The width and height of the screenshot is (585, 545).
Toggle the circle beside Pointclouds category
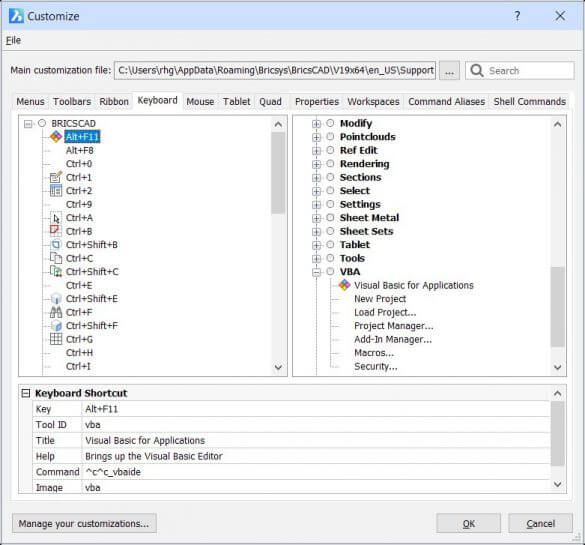pos(330,136)
